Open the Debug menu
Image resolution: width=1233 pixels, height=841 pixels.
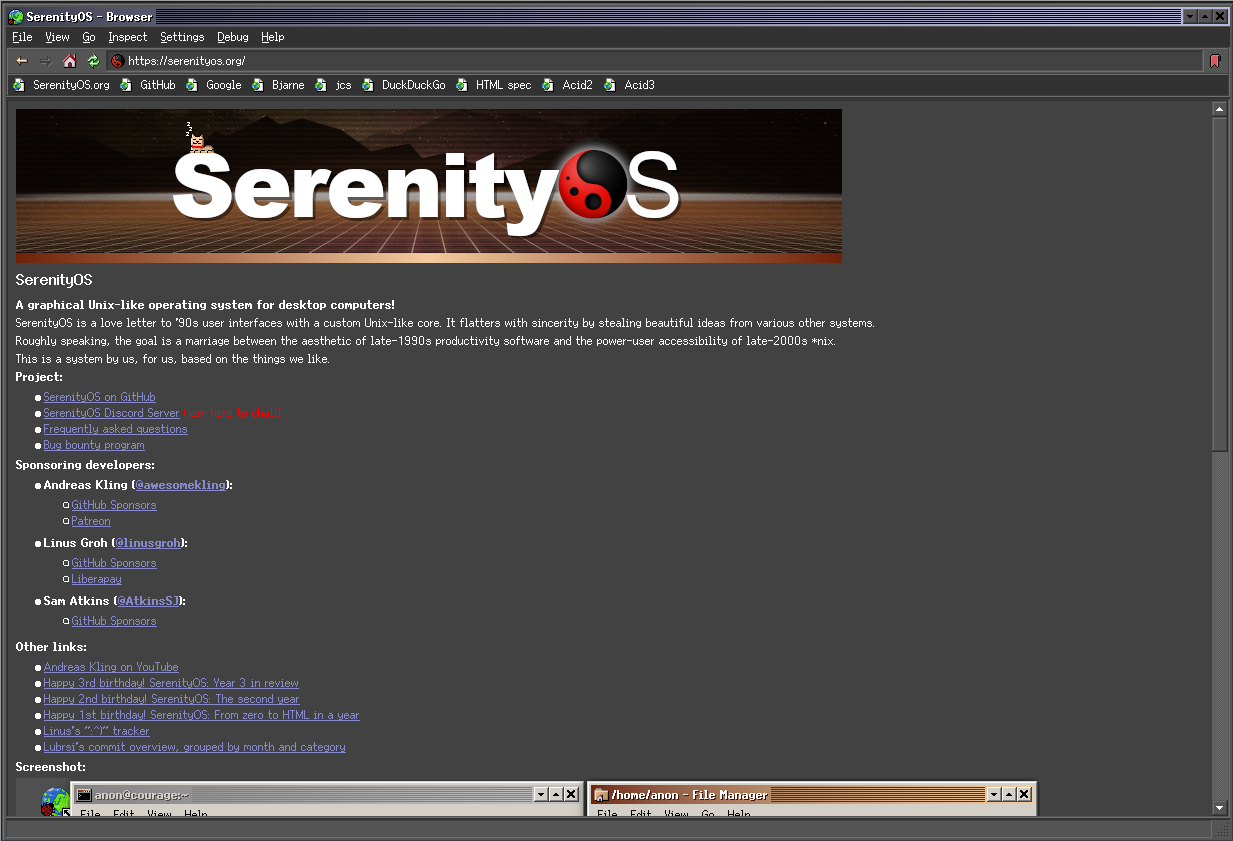(232, 37)
